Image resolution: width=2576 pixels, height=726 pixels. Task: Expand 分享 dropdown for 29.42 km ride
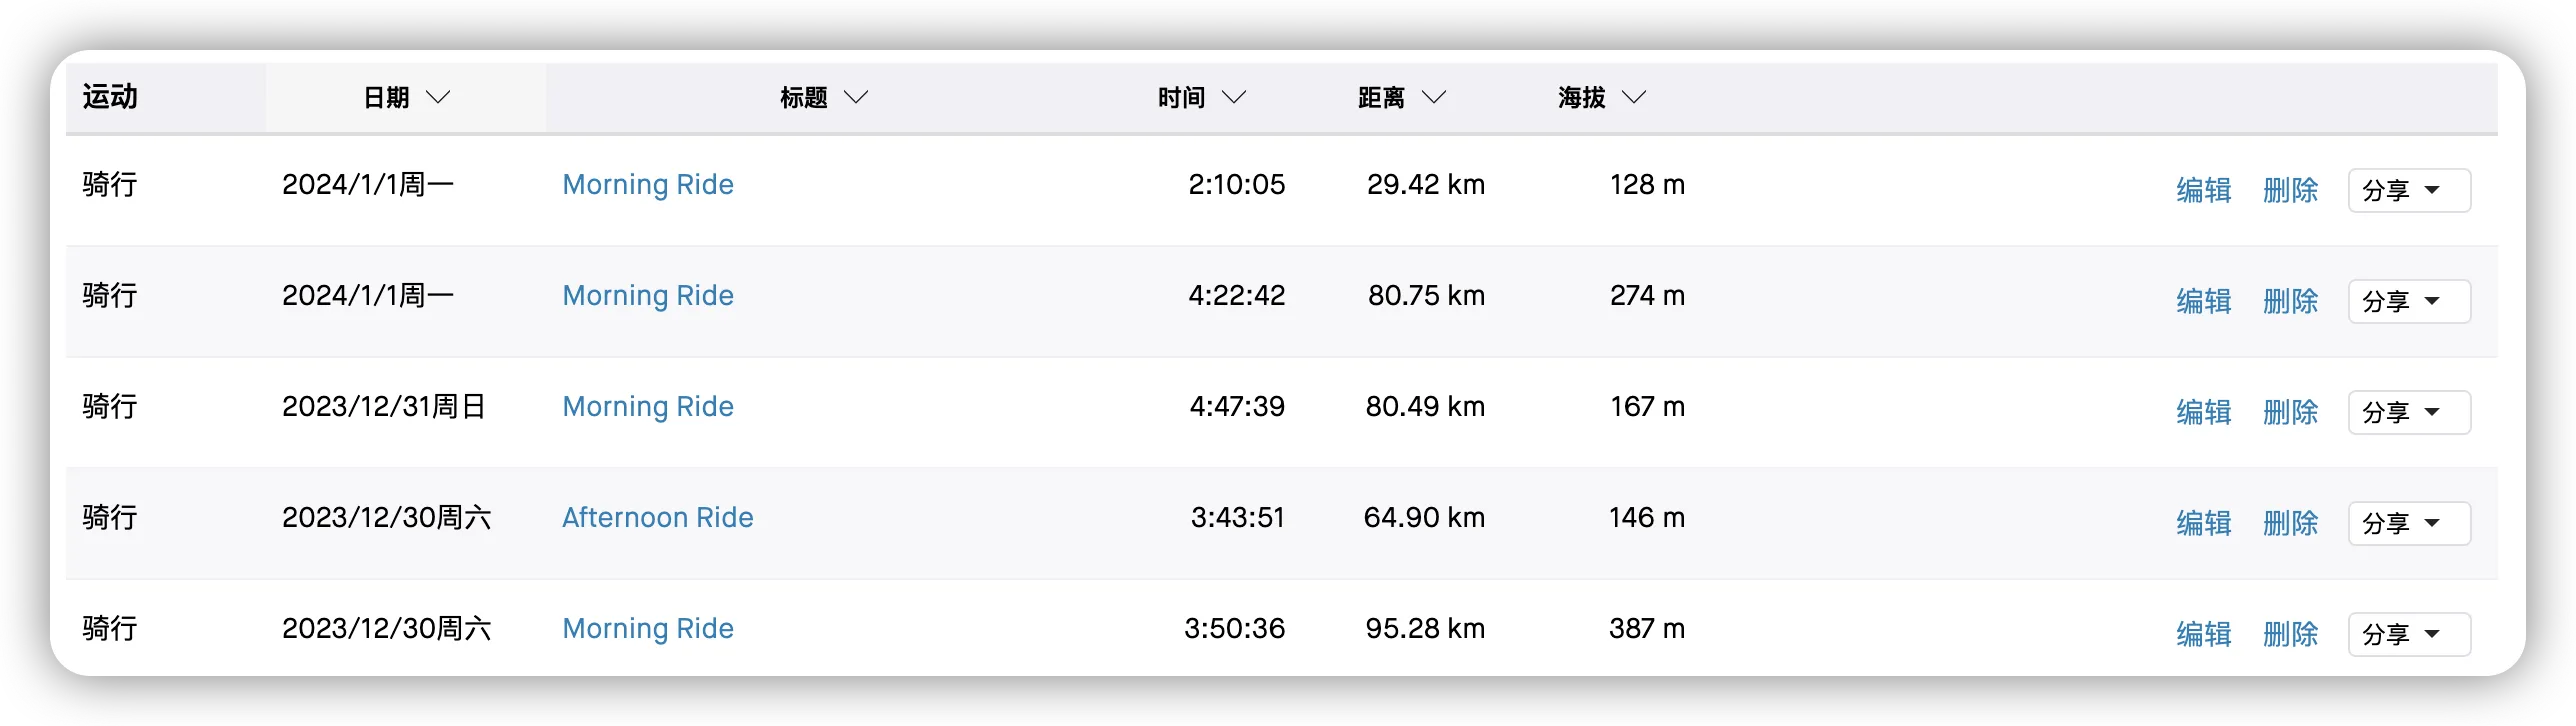(2408, 190)
